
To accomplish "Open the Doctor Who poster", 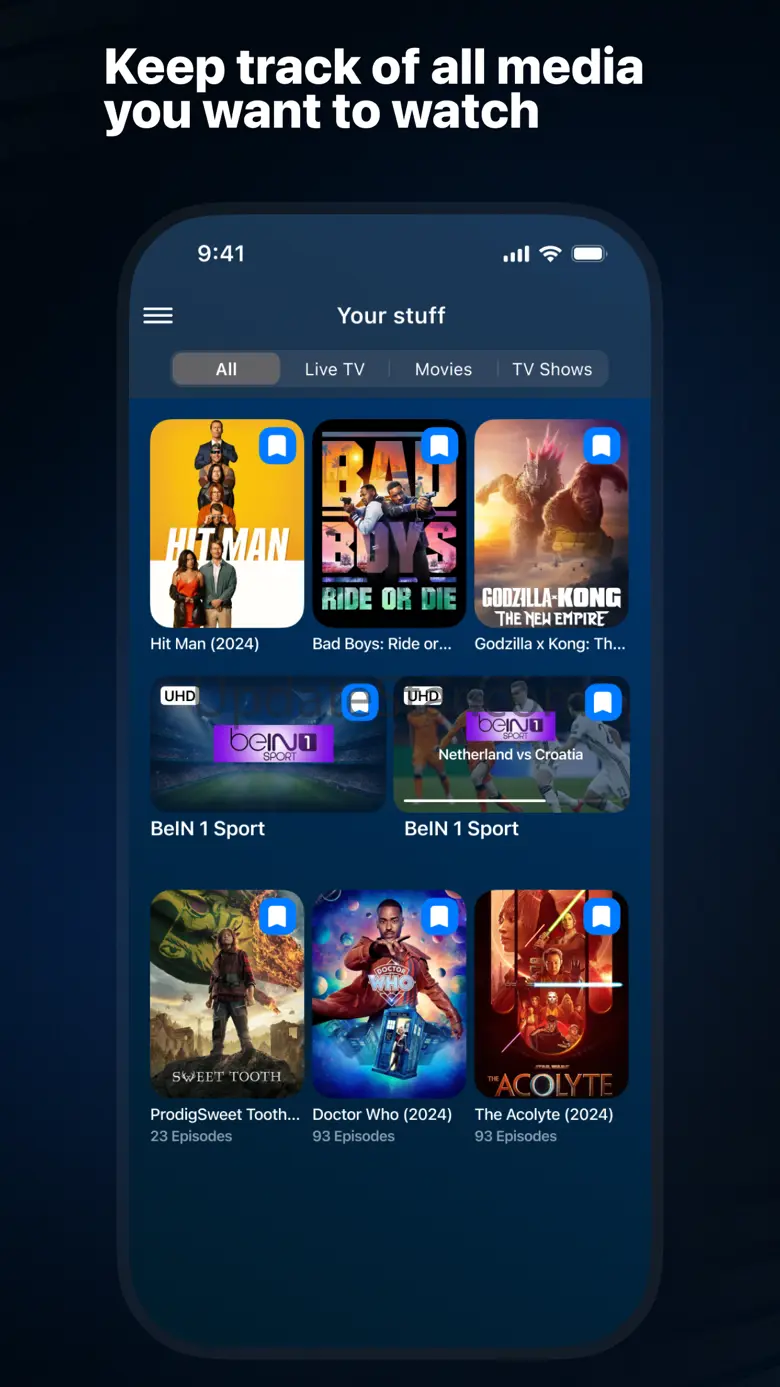I will (389, 994).
